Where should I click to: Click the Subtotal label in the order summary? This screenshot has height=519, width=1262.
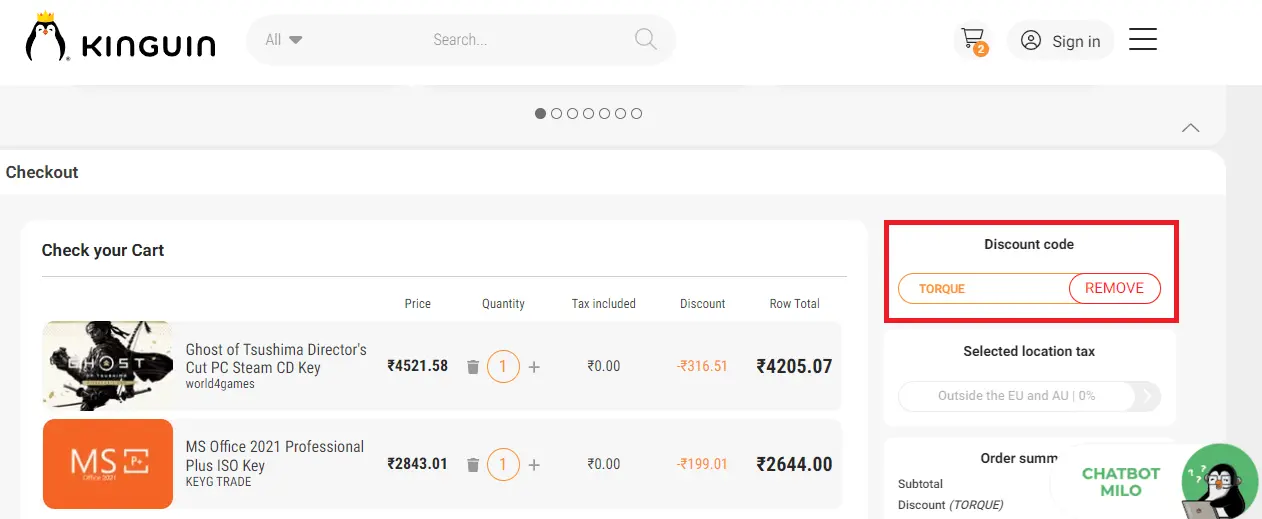coord(920,484)
